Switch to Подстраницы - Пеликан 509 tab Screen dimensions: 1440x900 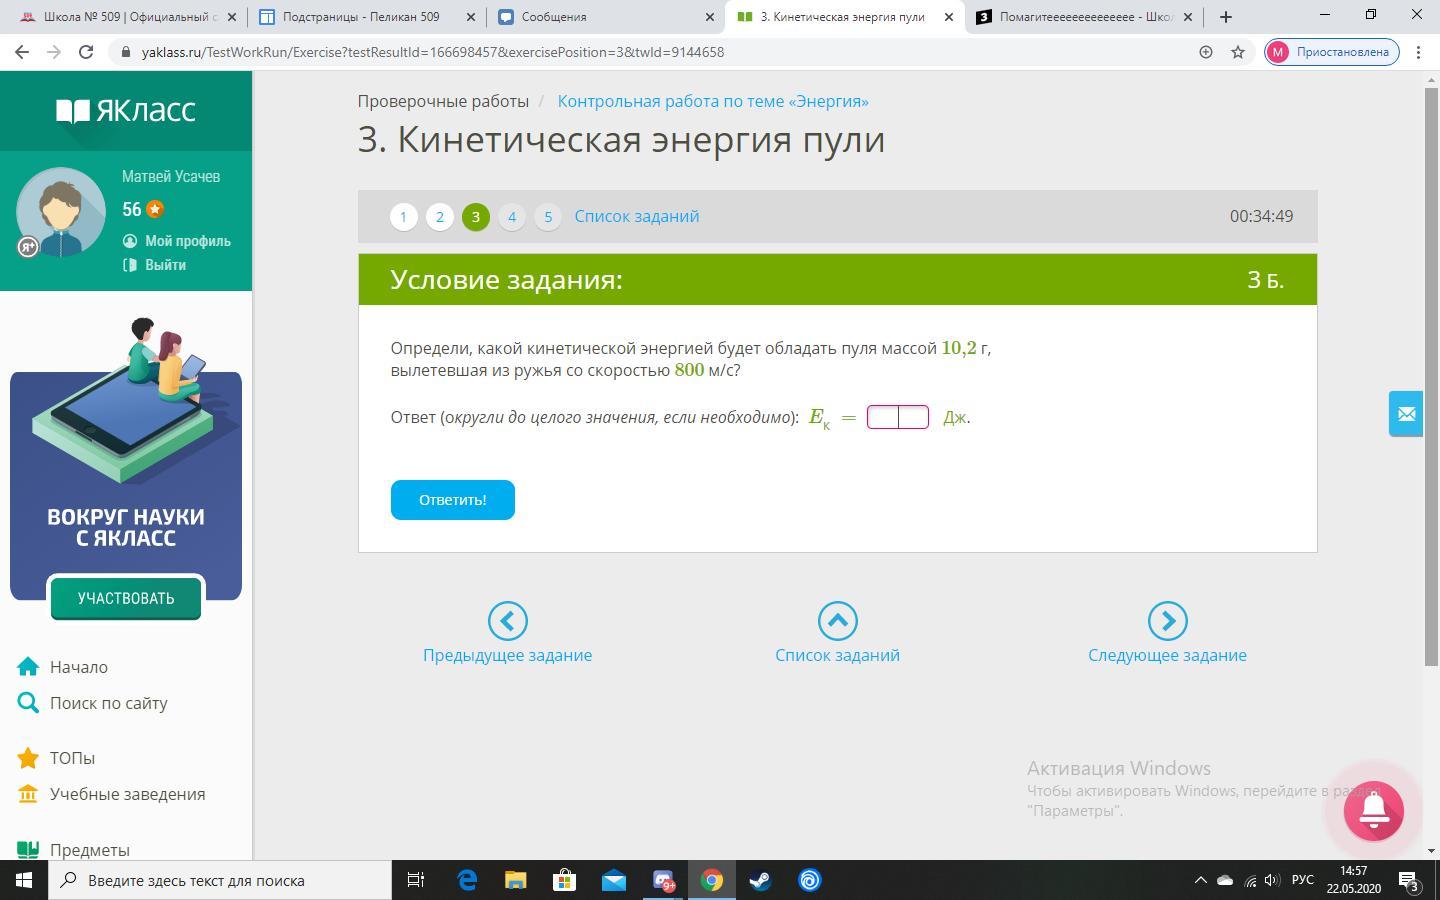click(365, 17)
